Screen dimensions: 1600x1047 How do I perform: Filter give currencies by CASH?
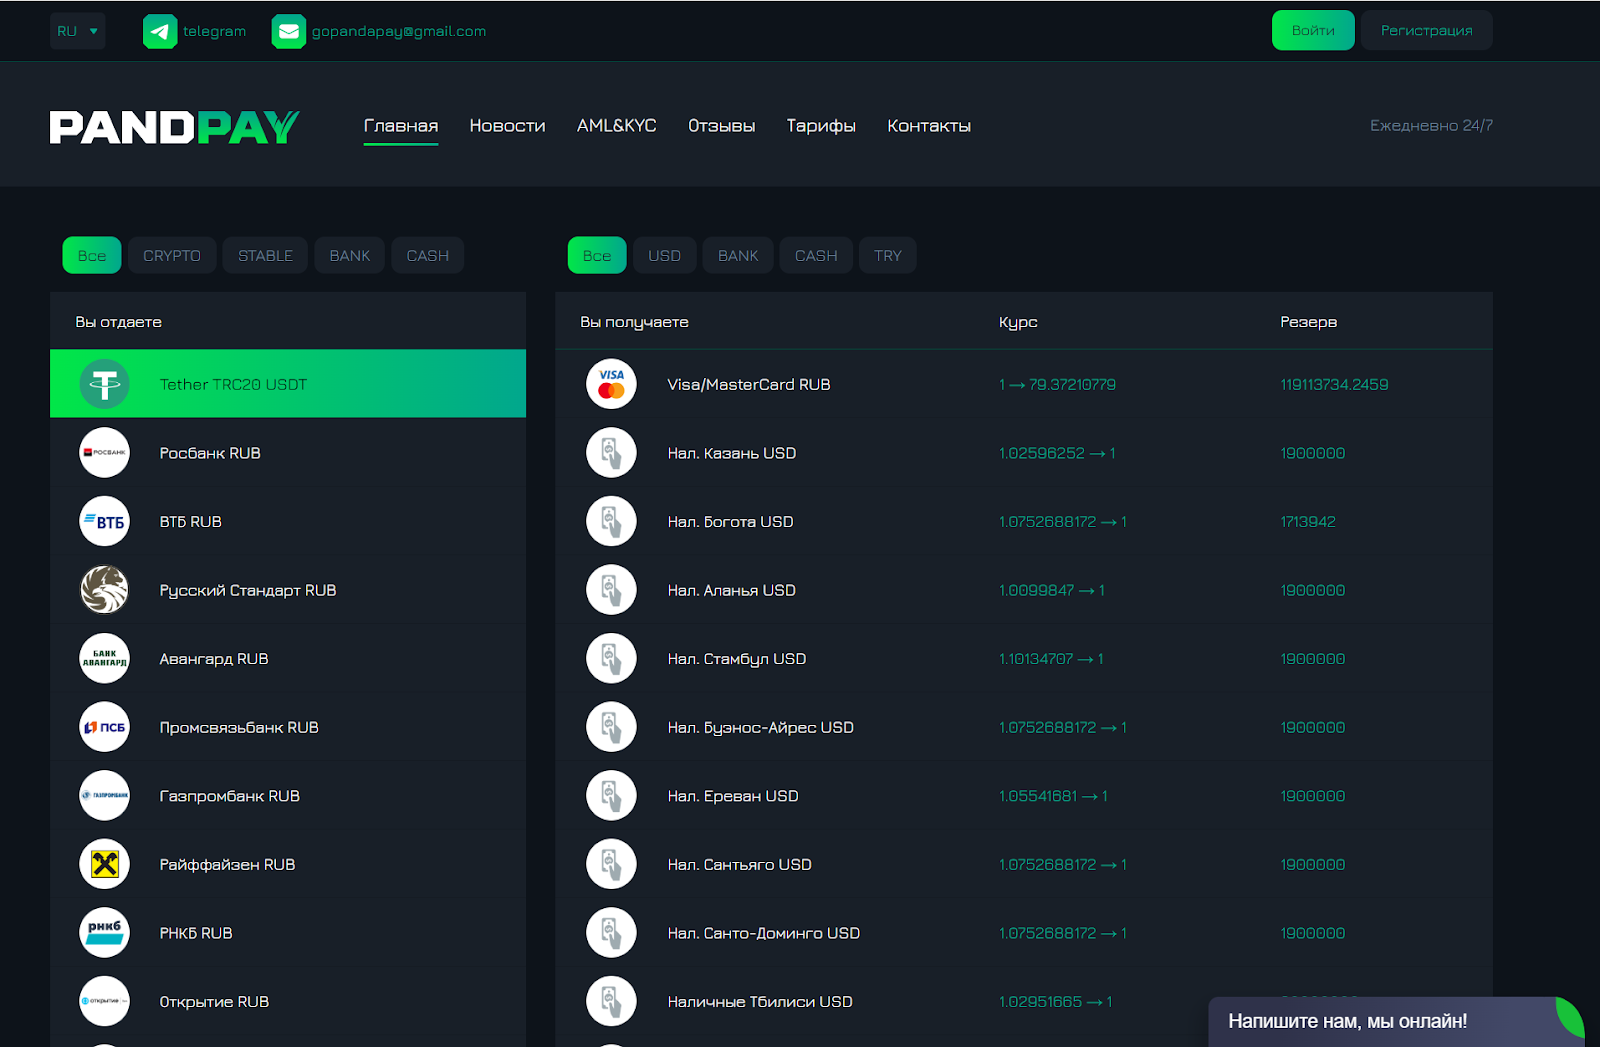tap(427, 255)
